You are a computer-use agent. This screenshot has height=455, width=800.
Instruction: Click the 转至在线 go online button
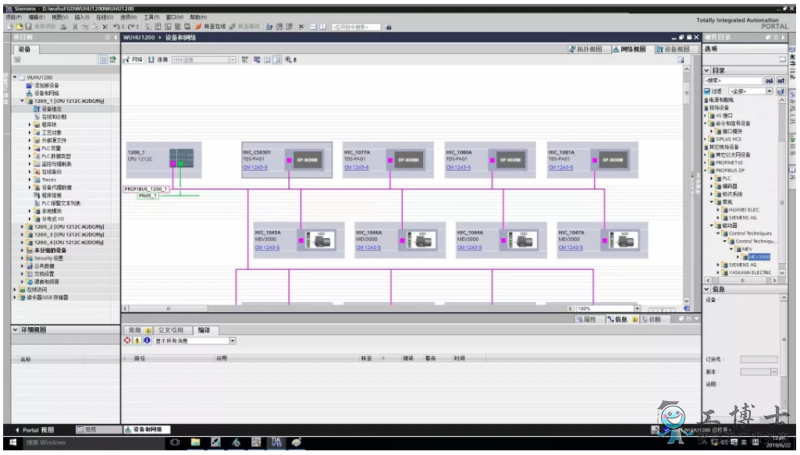(x=210, y=27)
